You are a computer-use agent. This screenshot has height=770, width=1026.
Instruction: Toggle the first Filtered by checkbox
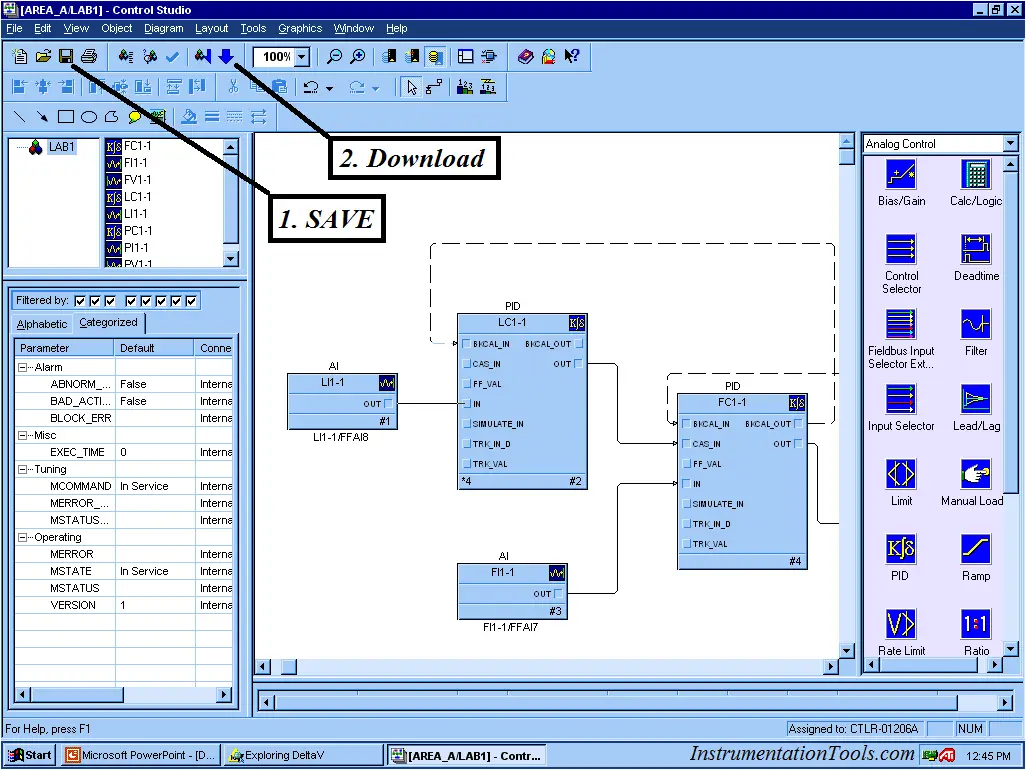pos(80,301)
